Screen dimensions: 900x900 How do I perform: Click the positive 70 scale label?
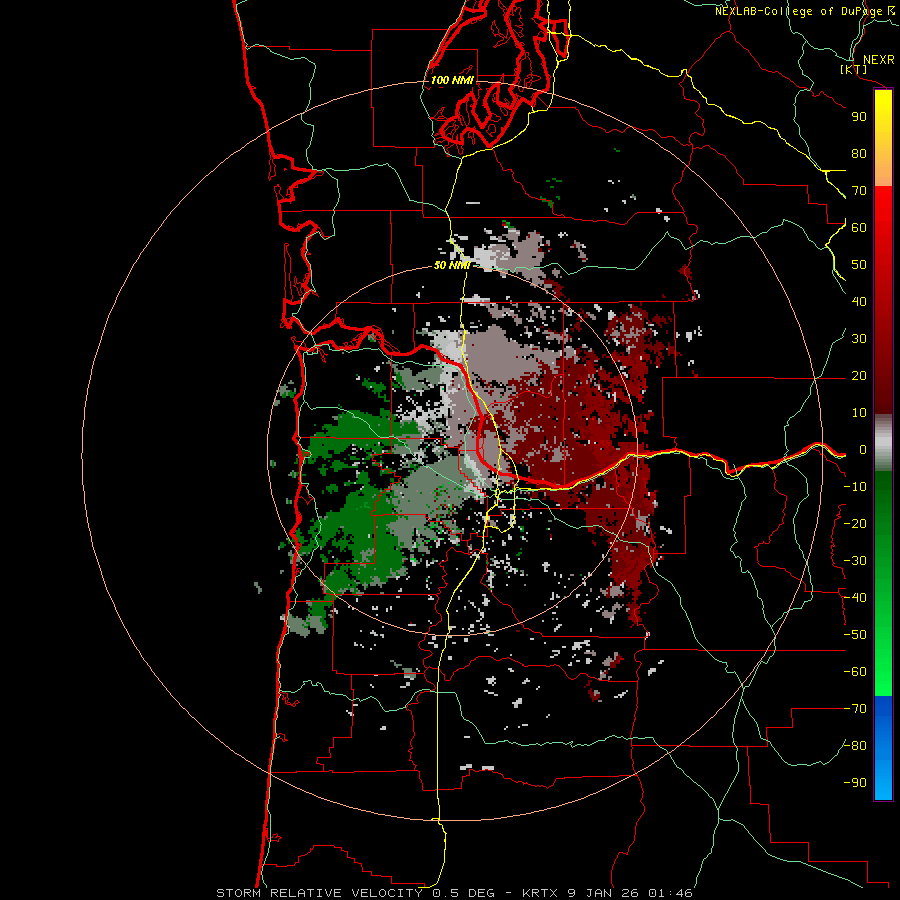[x=859, y=191]
